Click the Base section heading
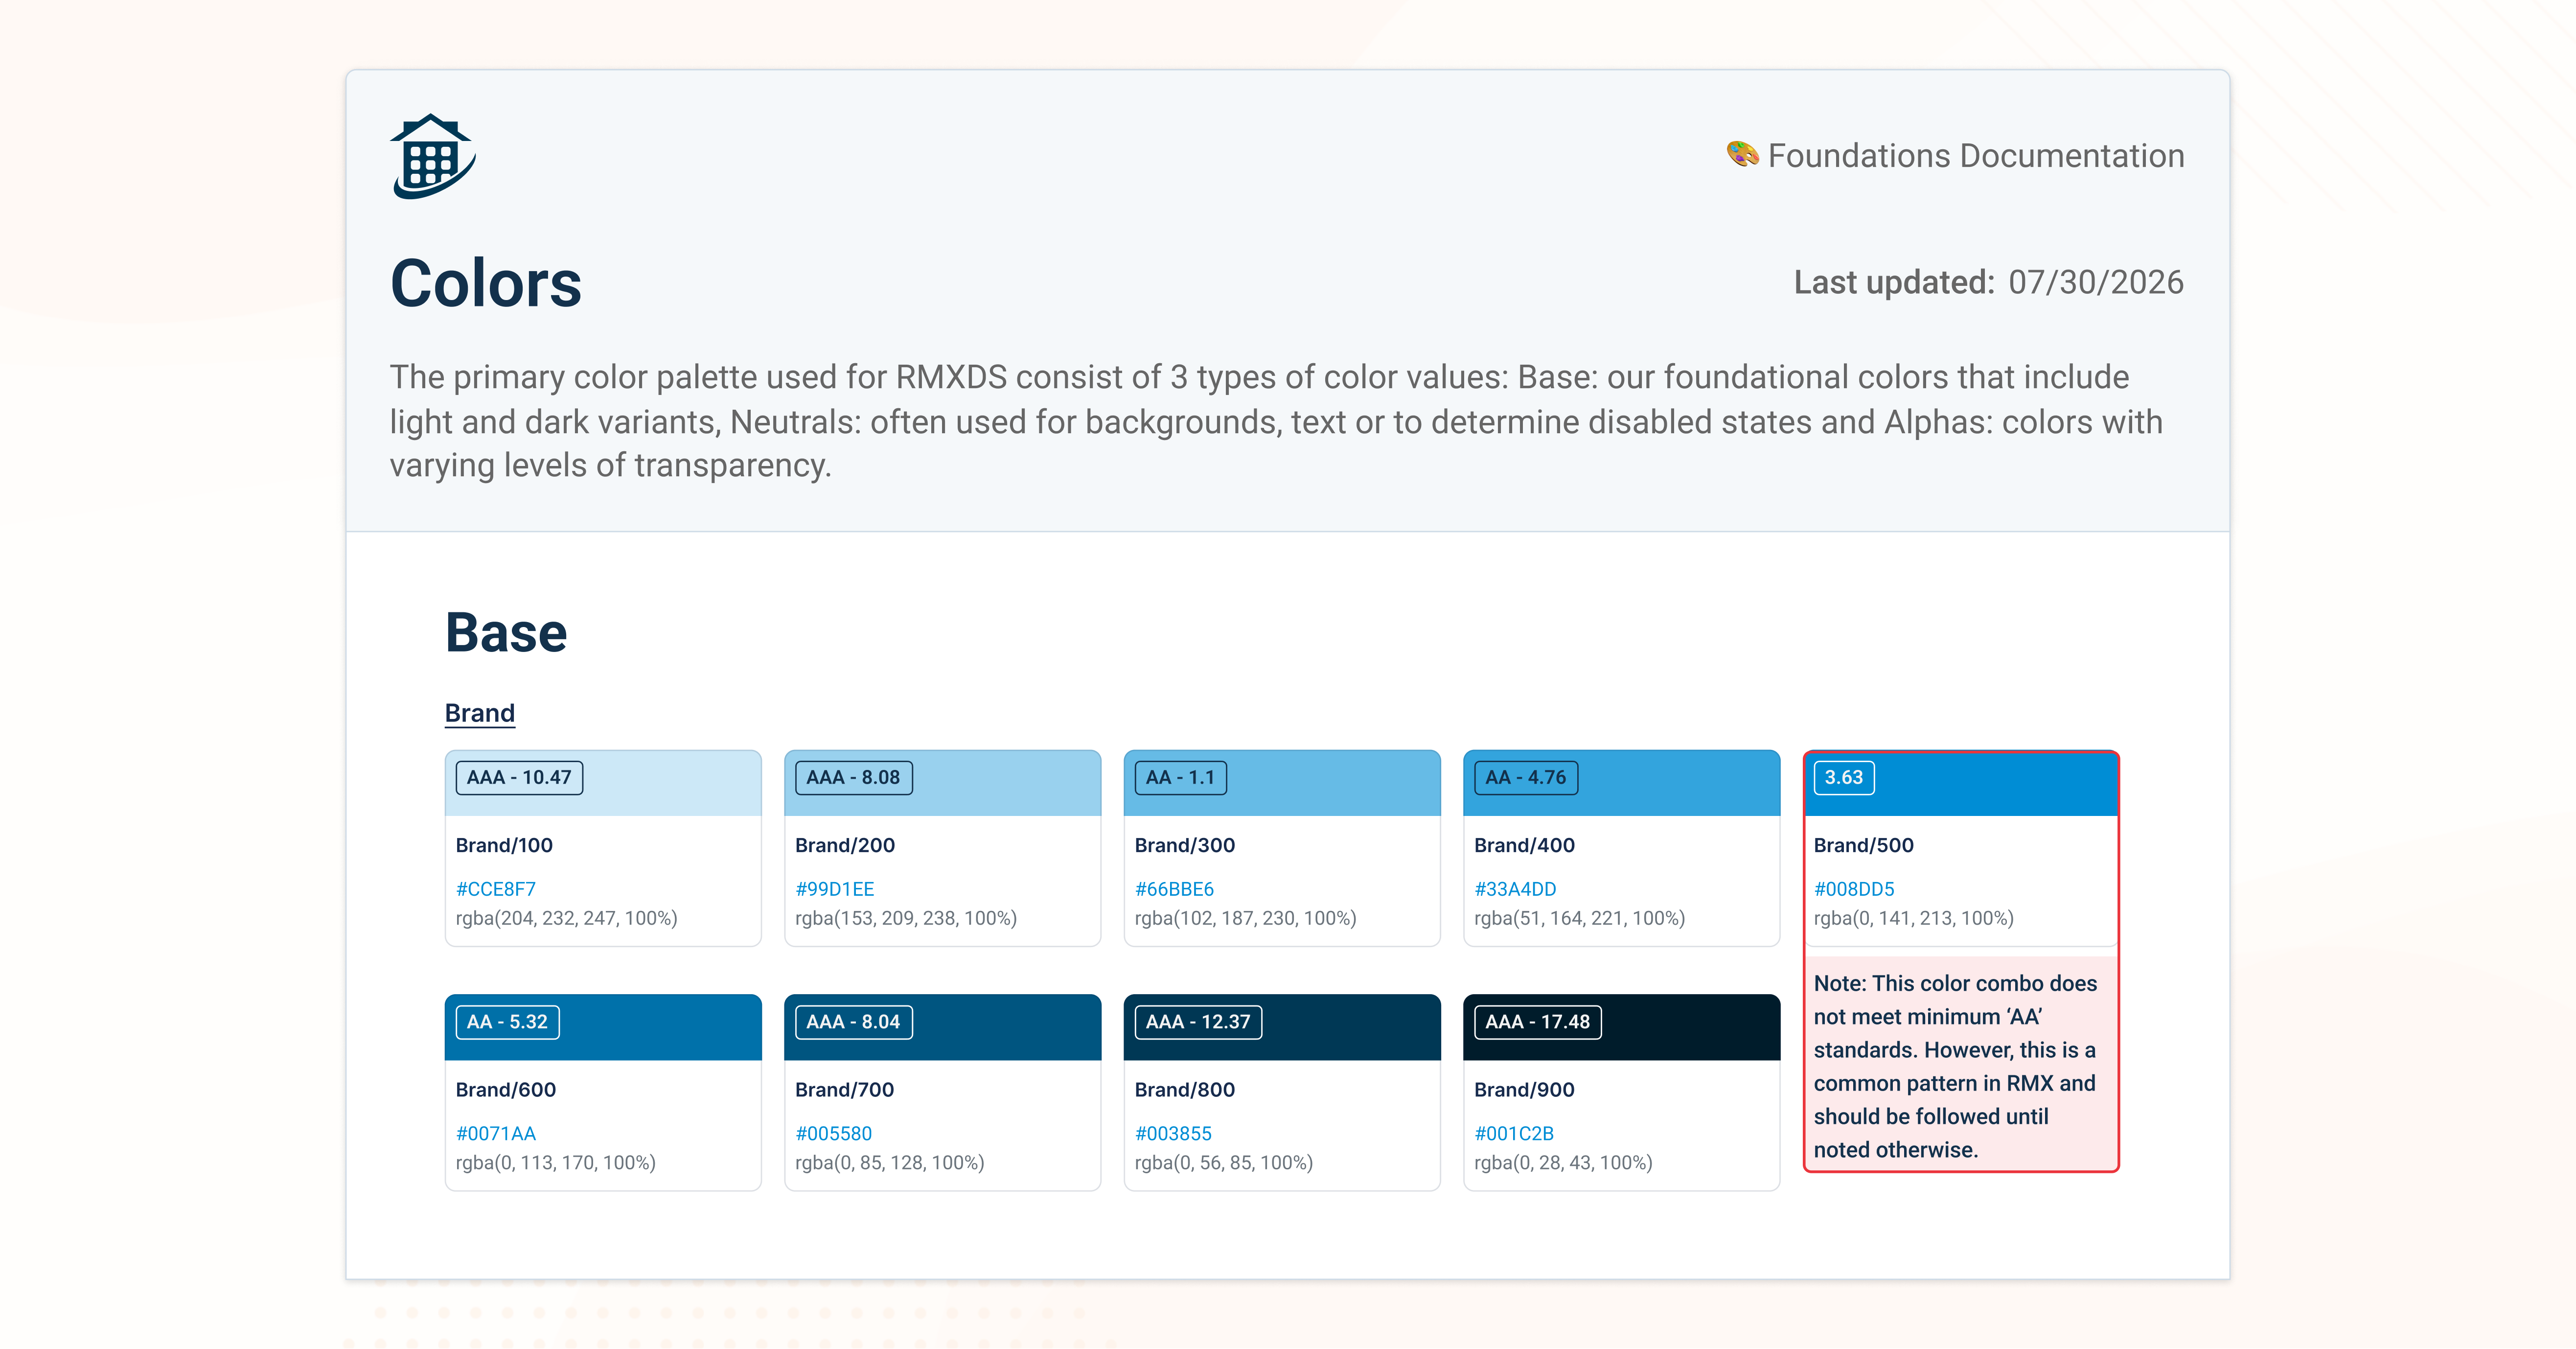This screenshot has width=2576, height=1349. [506, 632]
